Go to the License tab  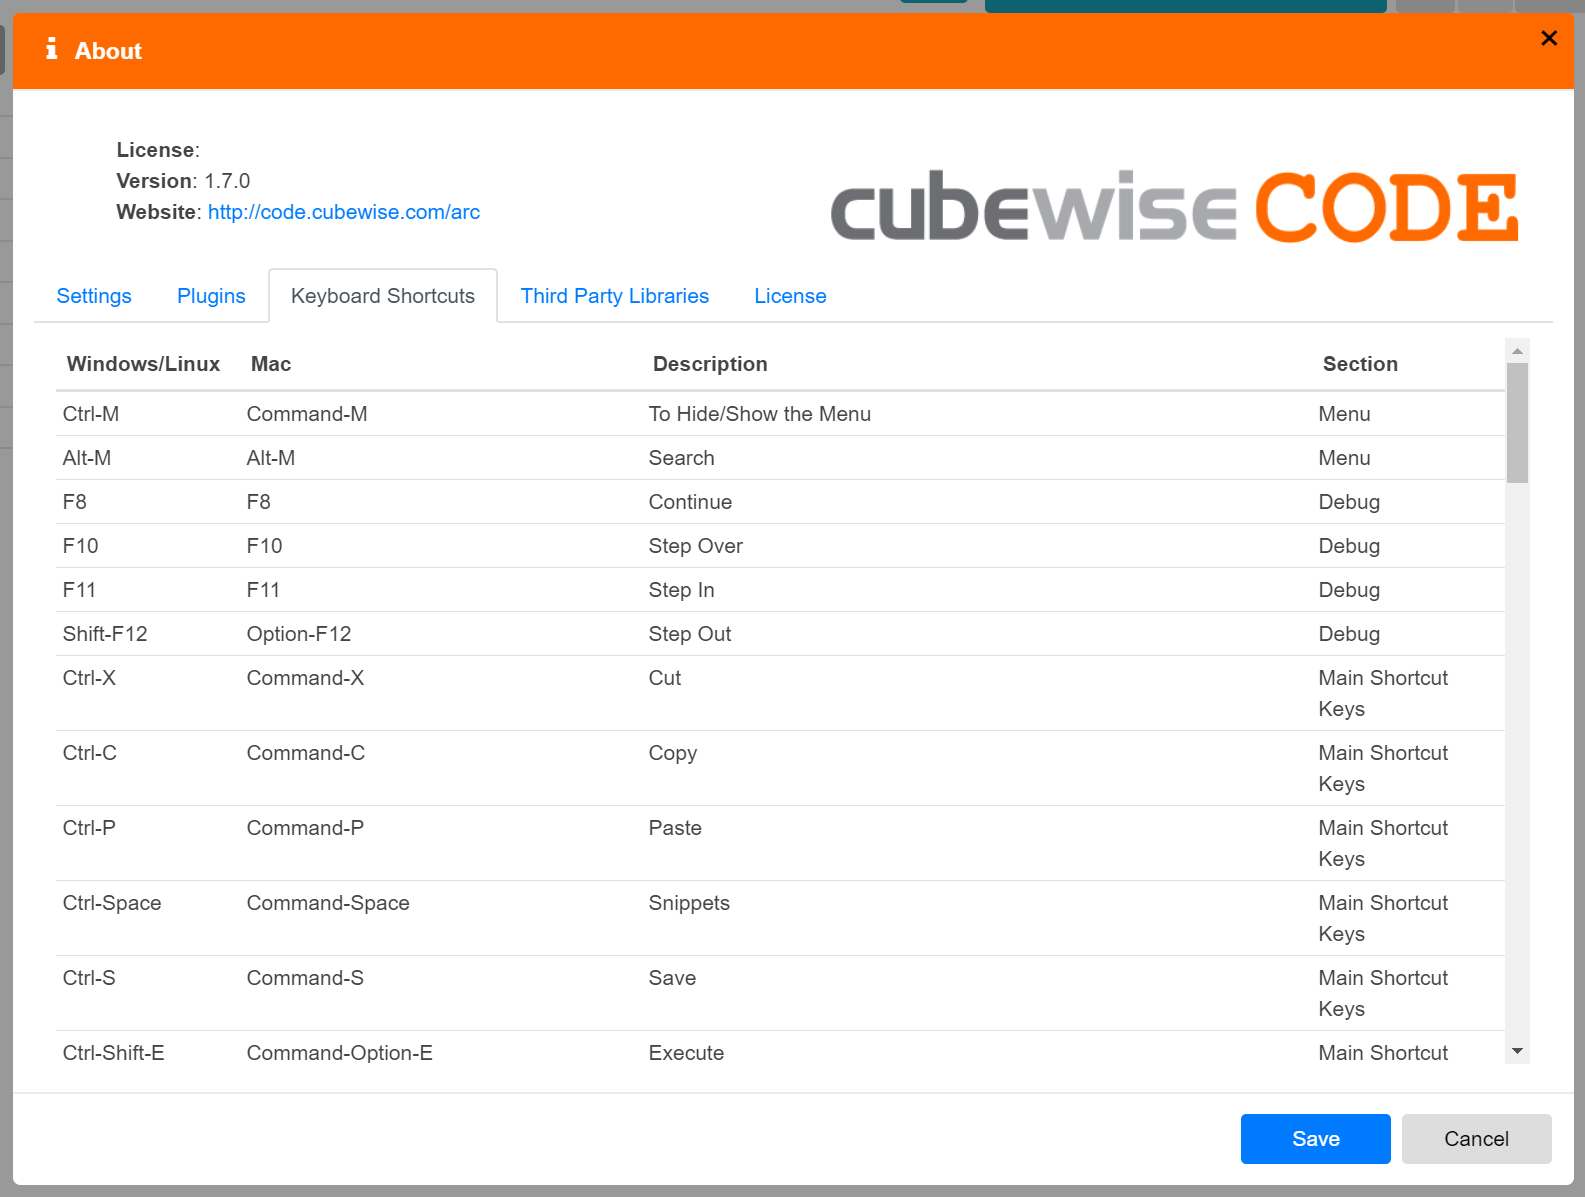coord(790,296)
